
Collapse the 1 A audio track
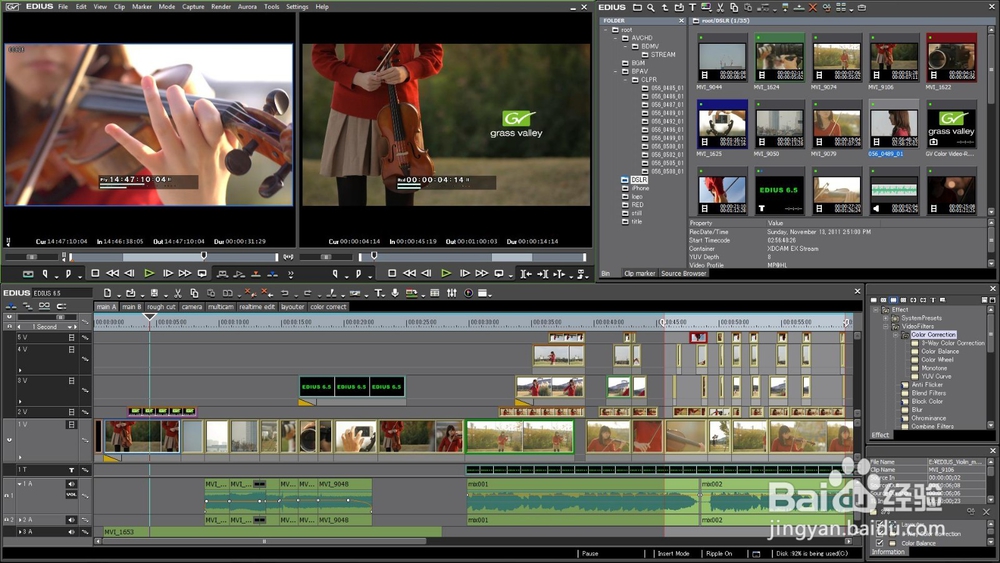(20, 484)
